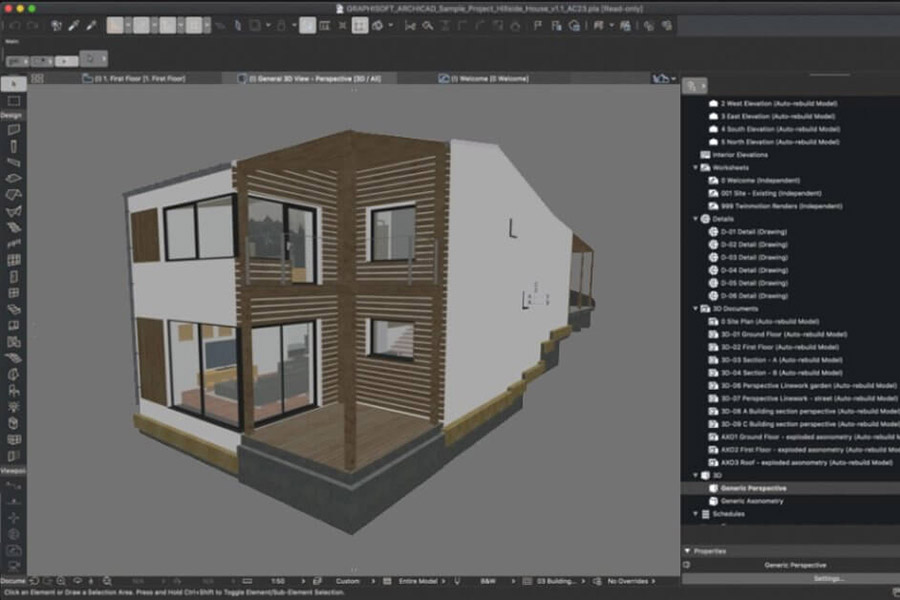Click the Settings... button in Properties
The height and width of the screenshot is (600, 900).
point(828,578)
